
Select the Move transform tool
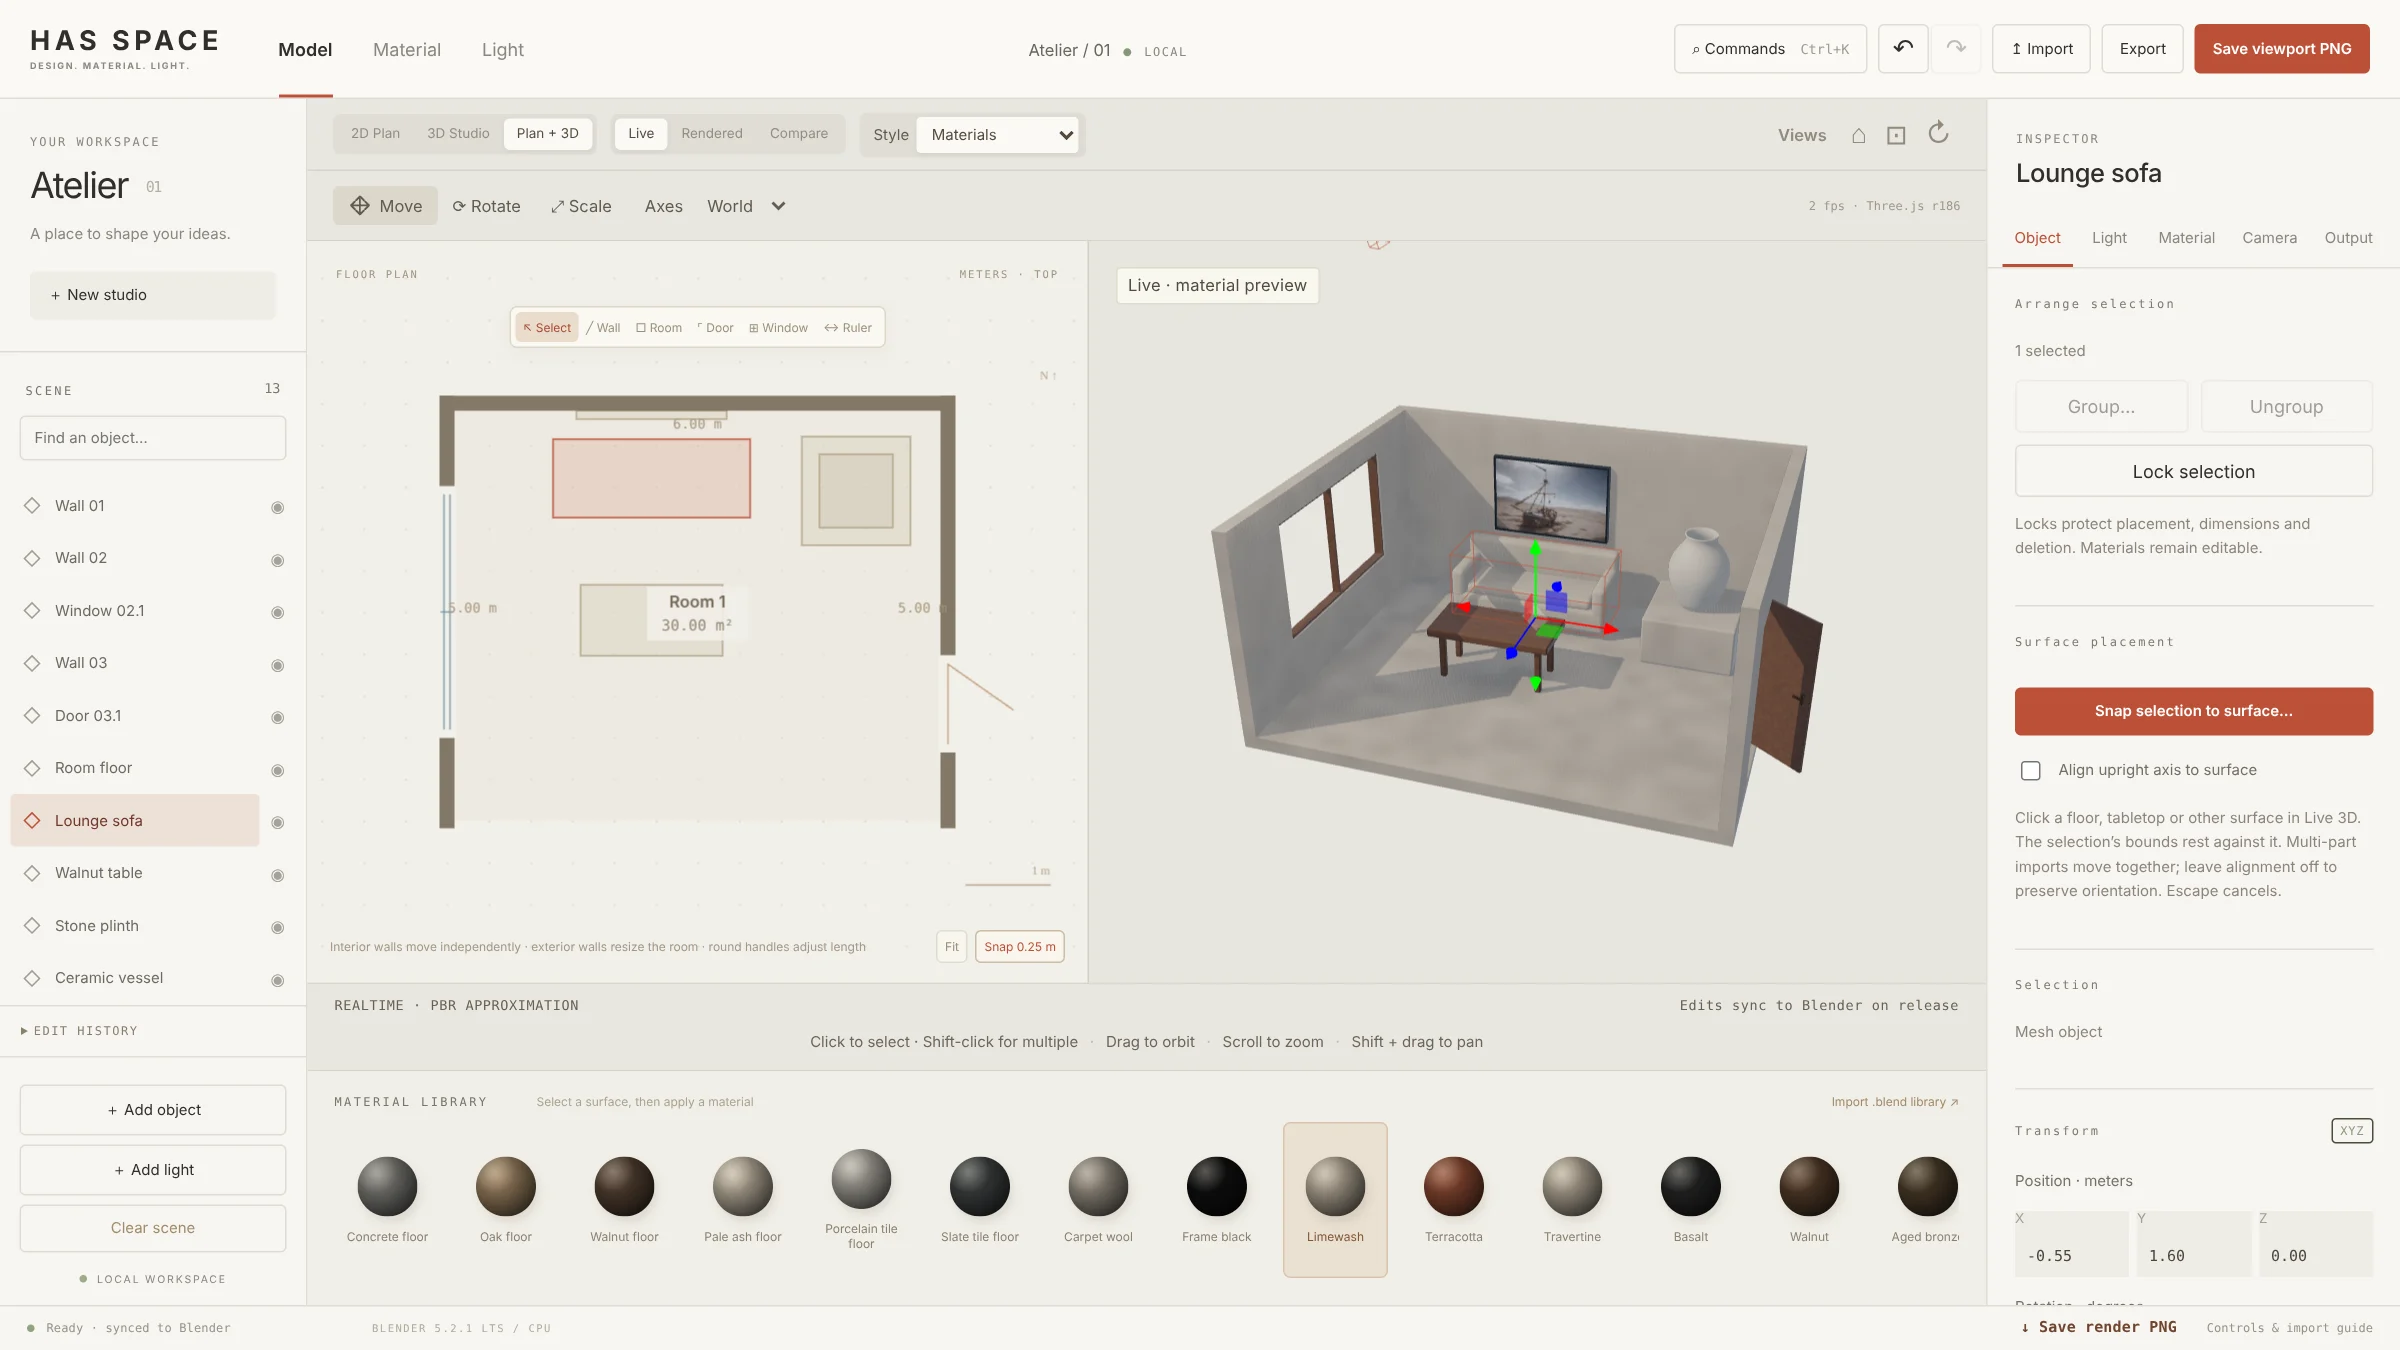(x=385, y=206)
